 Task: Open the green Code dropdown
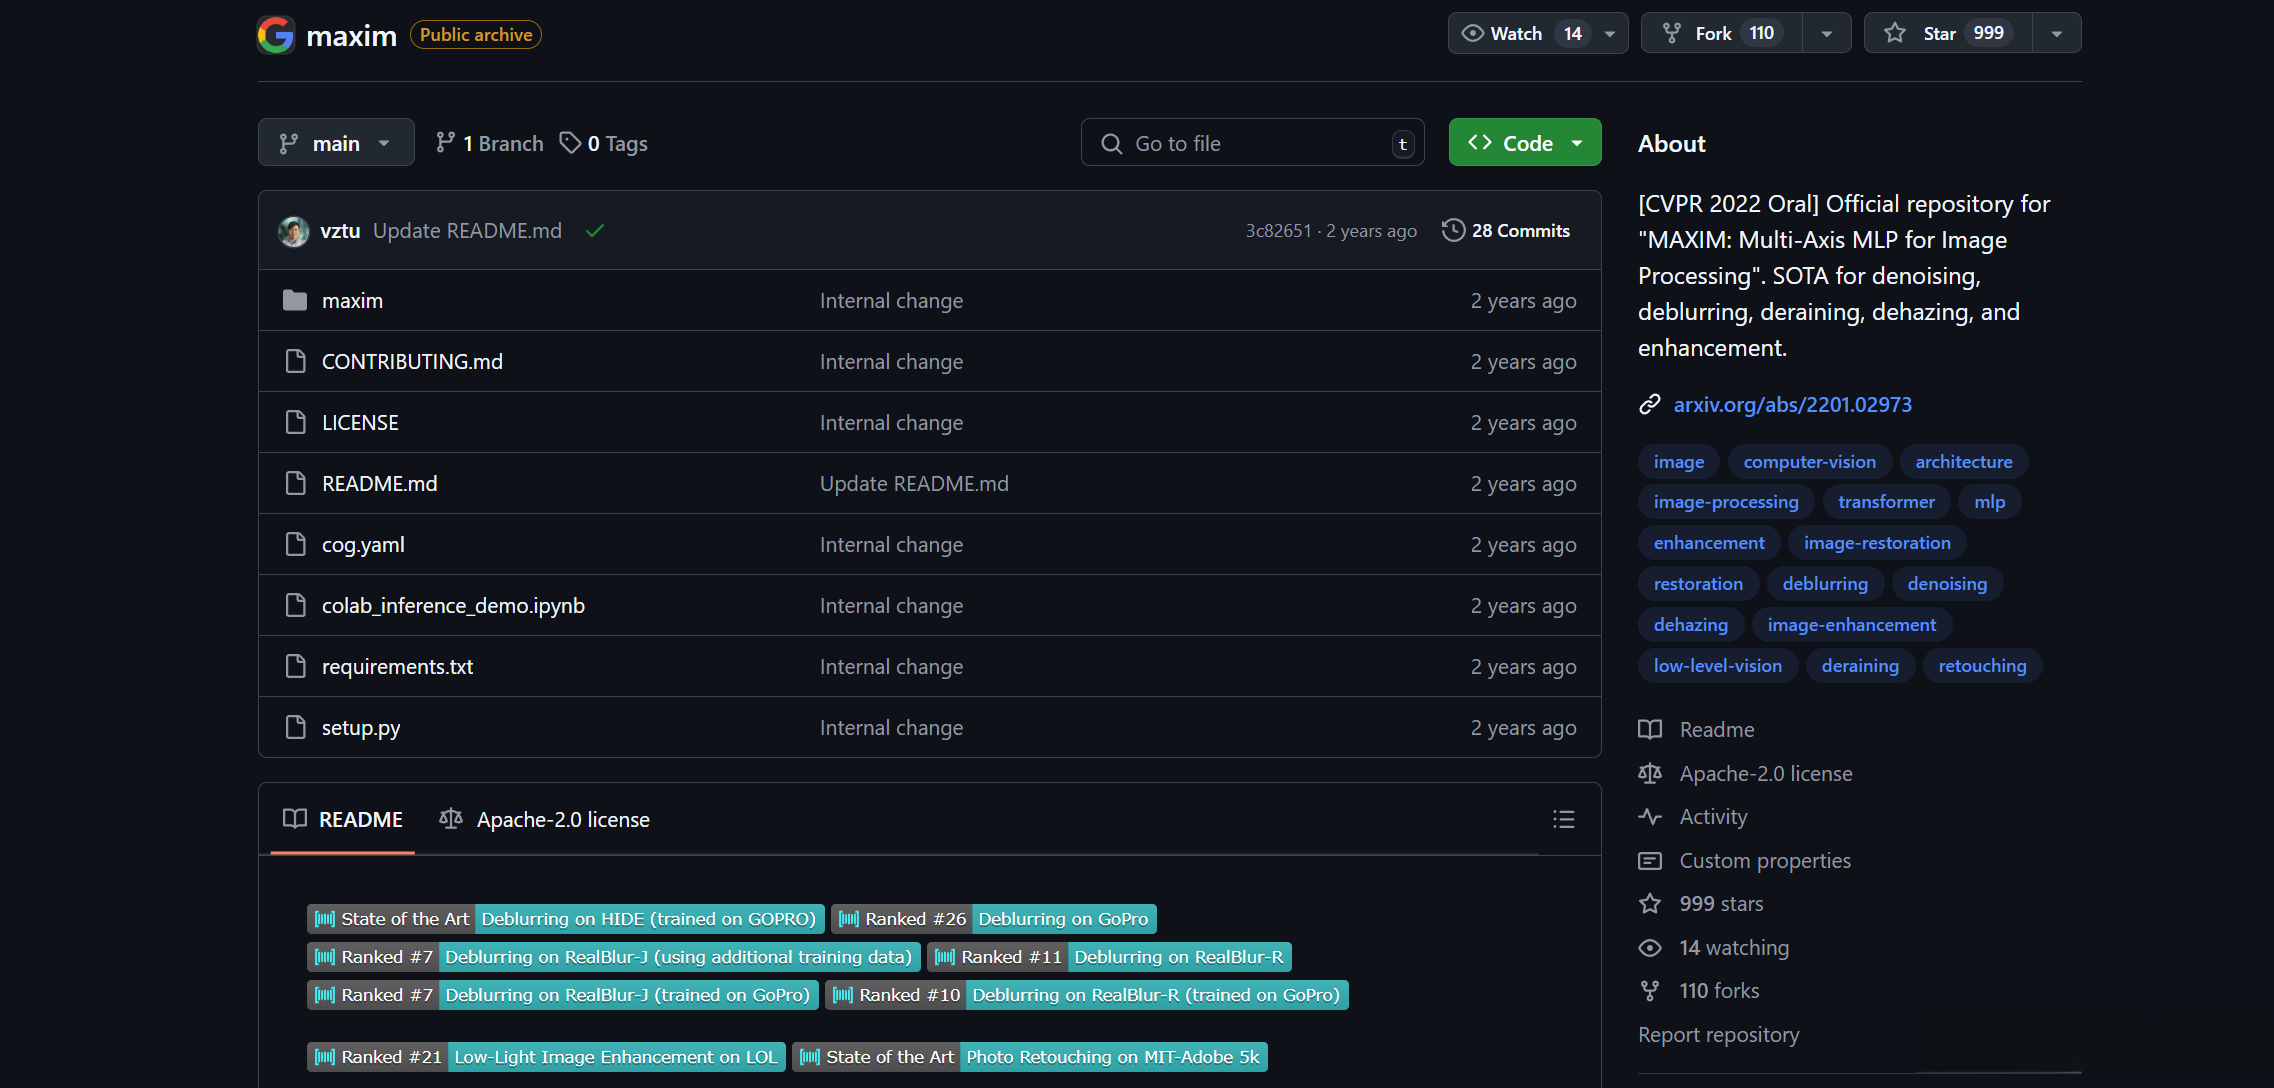coord(1524,143)
